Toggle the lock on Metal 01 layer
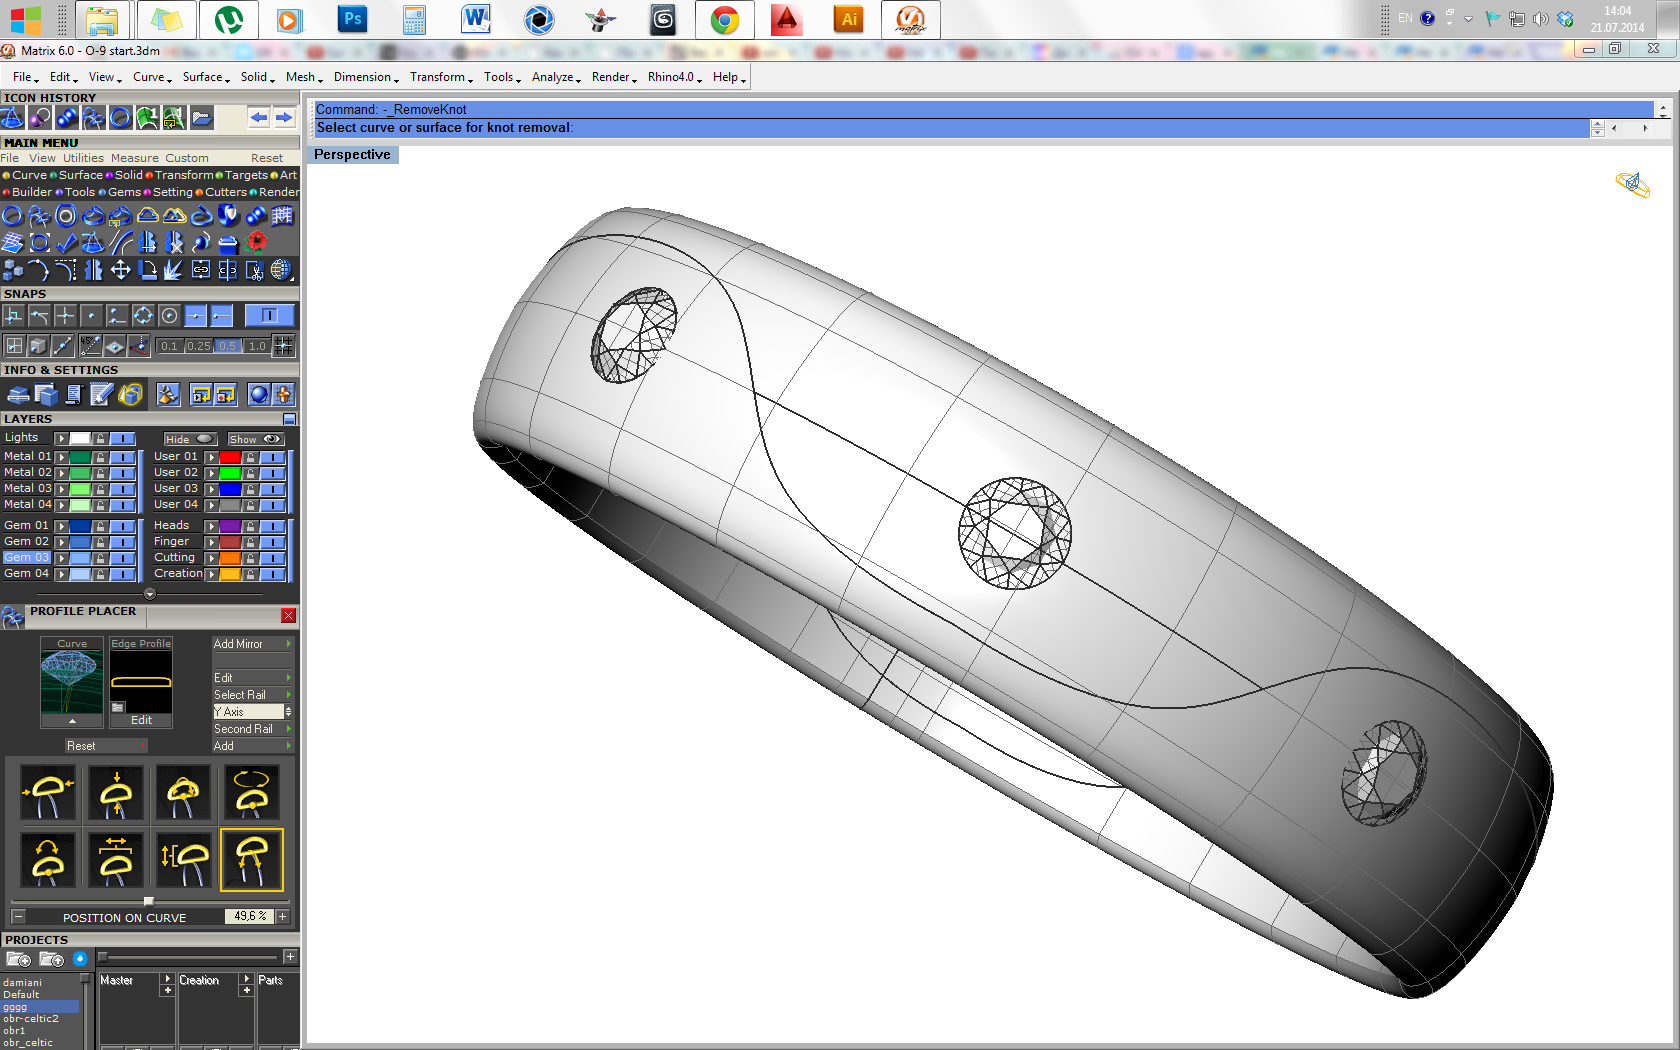 pyautogui.click(x=100, y=457)
